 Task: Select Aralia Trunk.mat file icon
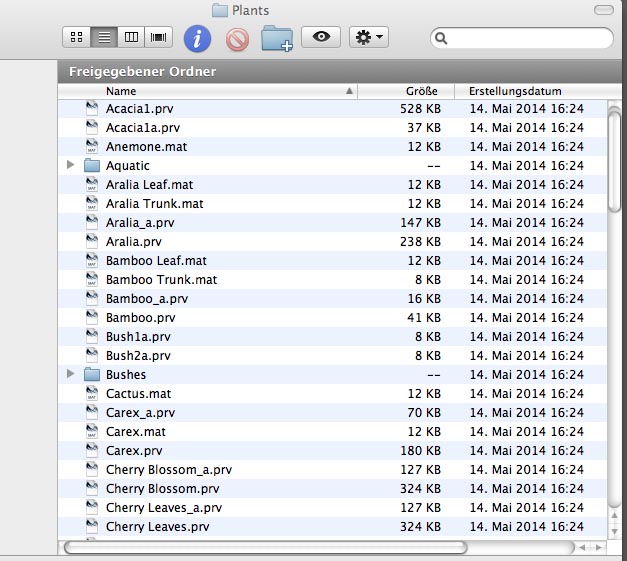pos(92,203)
